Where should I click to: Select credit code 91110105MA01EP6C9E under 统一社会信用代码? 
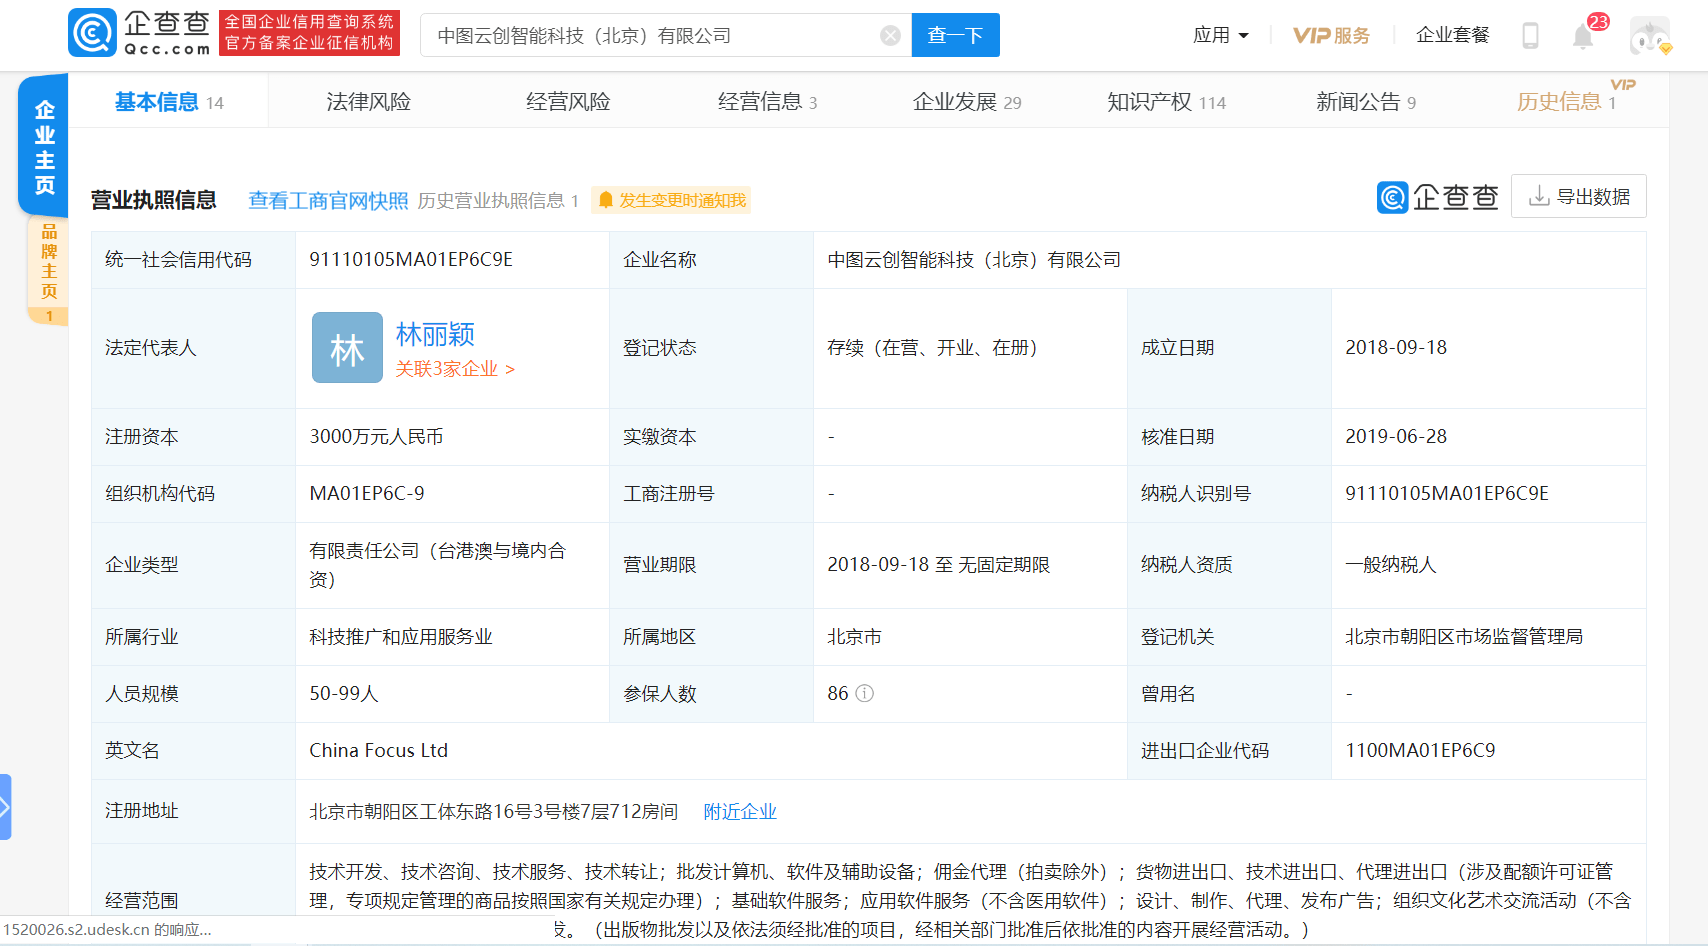tap(411, 260)
